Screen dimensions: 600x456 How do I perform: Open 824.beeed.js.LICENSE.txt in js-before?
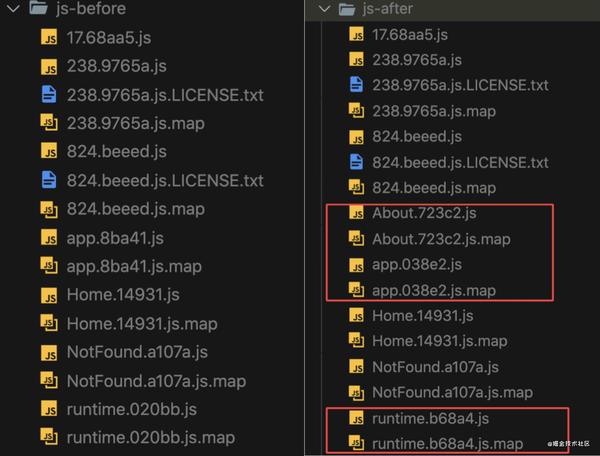coord(165,181)
